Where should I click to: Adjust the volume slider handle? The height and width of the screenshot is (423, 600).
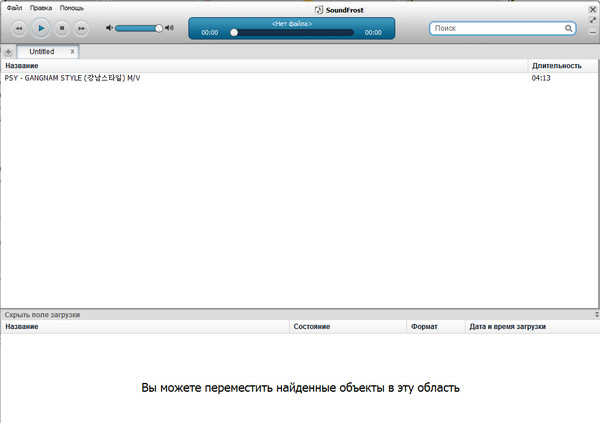coord(159,28)
